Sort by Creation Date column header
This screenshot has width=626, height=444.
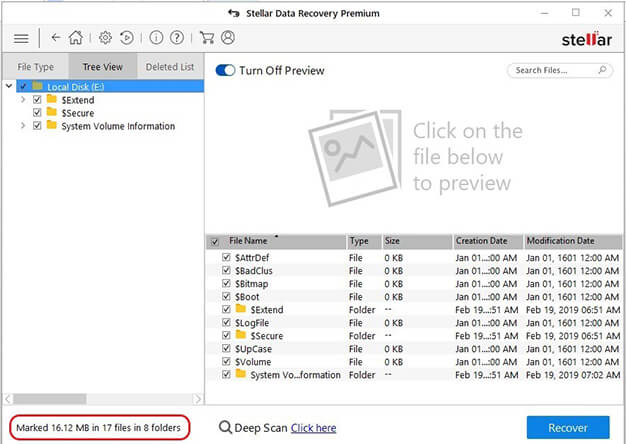point(488,241)
